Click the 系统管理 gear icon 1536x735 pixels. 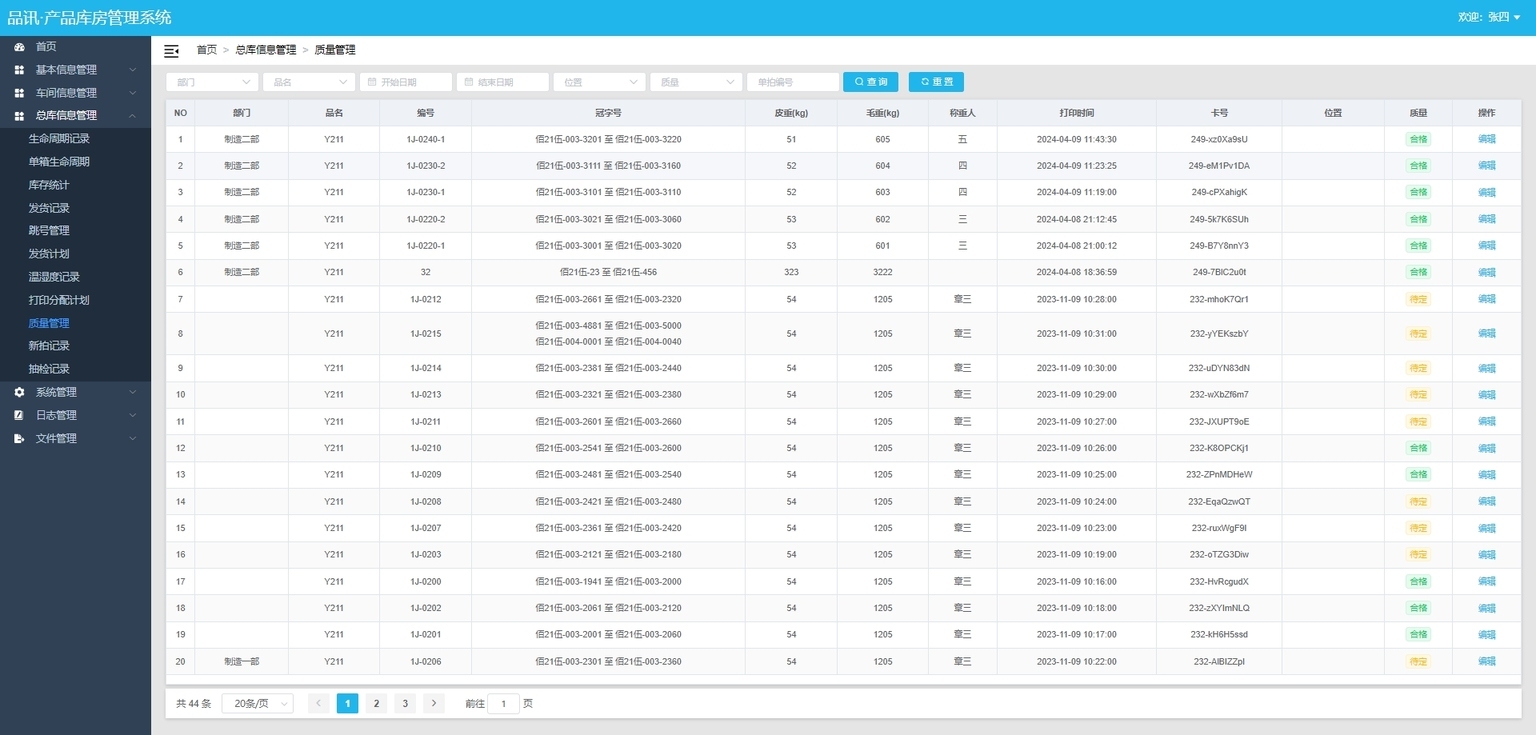click(x=19, y=392)
